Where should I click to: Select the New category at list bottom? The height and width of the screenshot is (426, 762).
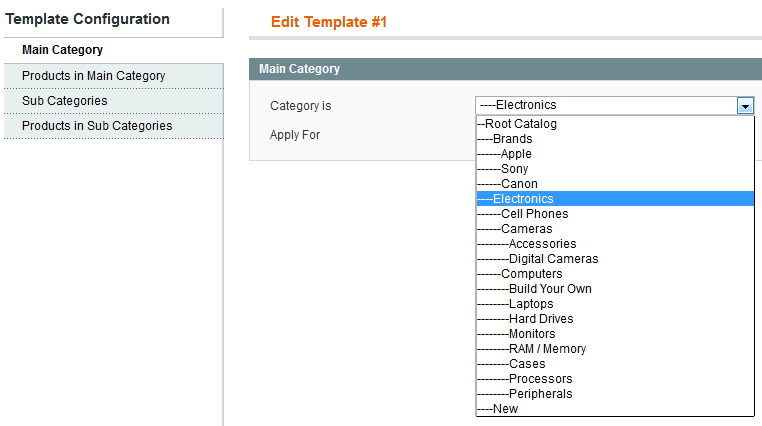pos(615,409)
